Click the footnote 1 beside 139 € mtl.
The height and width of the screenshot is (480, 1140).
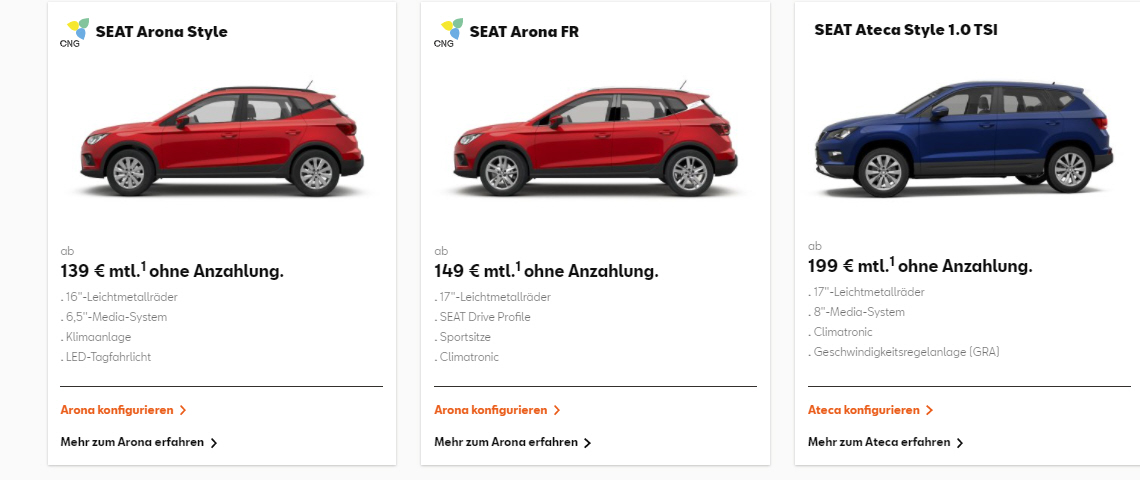point(143,266)
